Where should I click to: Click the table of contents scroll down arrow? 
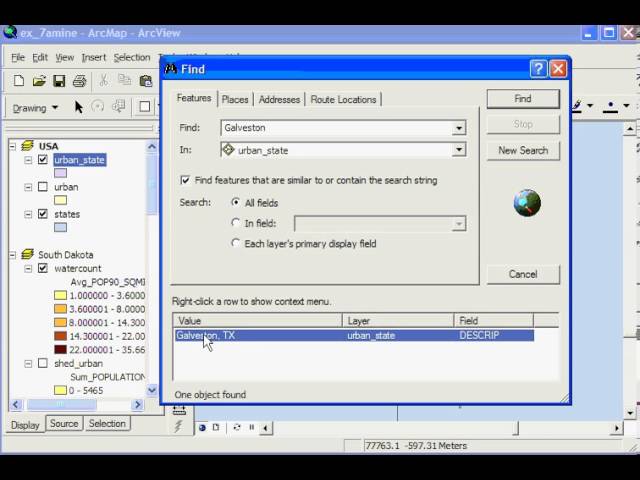coord(152,390)
